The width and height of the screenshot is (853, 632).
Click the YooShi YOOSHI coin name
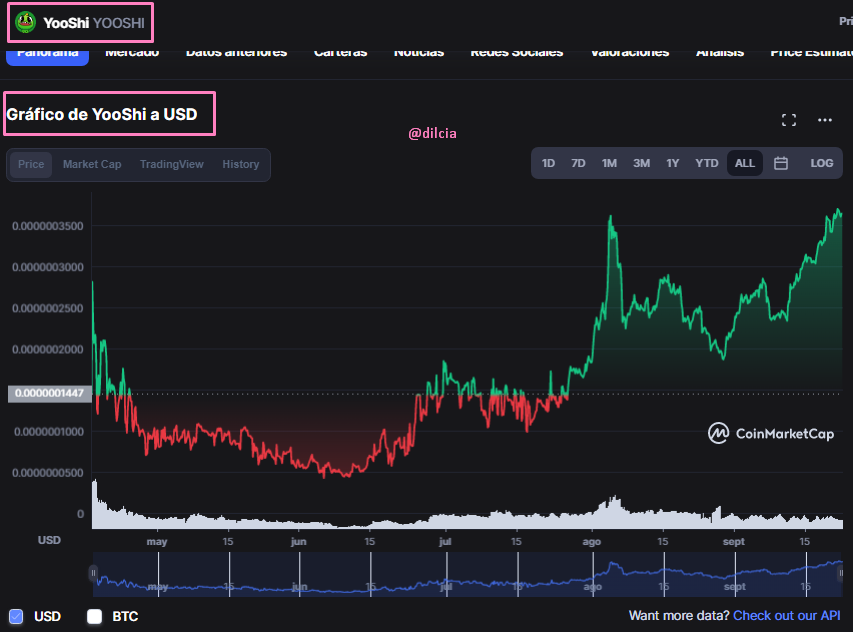(x=94, y=23)
